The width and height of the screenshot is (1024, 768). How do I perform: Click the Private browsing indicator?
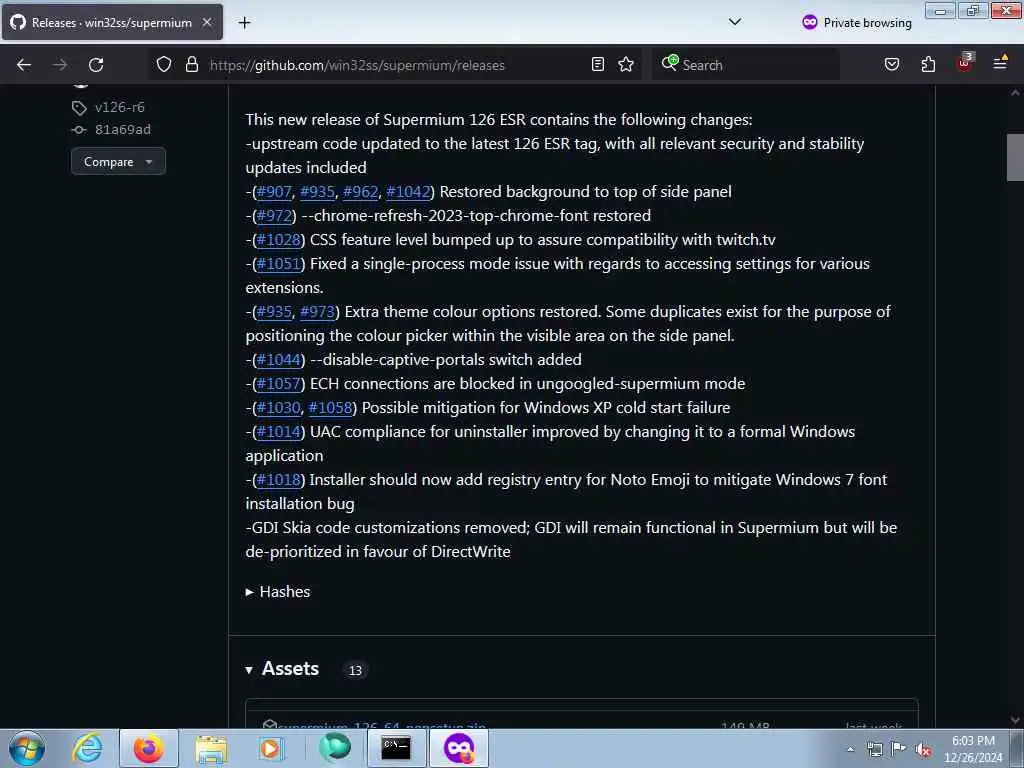pos(857,23)
